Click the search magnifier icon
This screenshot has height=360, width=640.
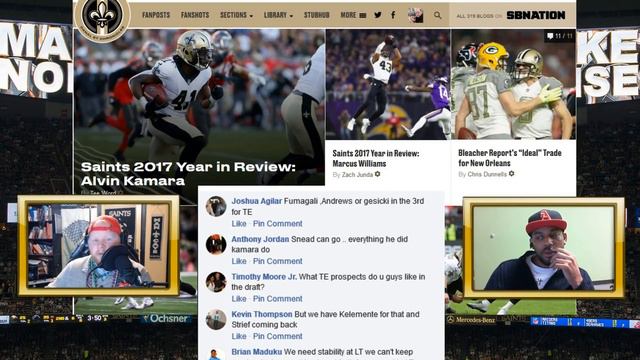click(x=437, y=16)
